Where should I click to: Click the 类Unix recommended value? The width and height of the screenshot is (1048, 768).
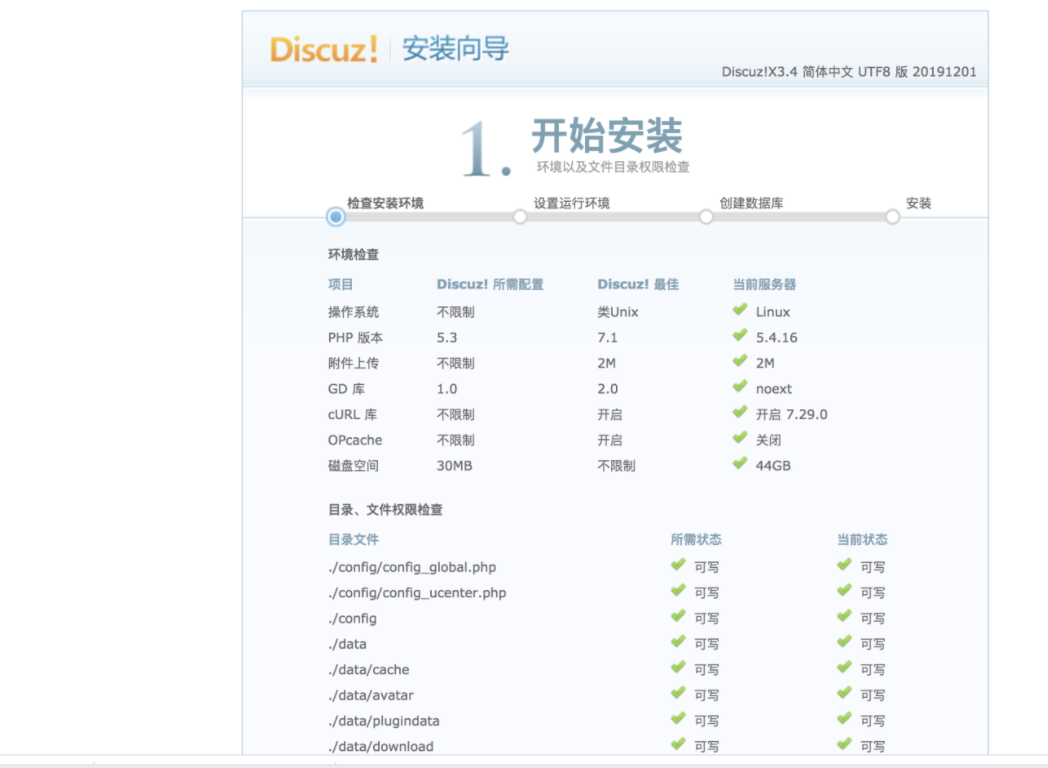pos(618,312)
